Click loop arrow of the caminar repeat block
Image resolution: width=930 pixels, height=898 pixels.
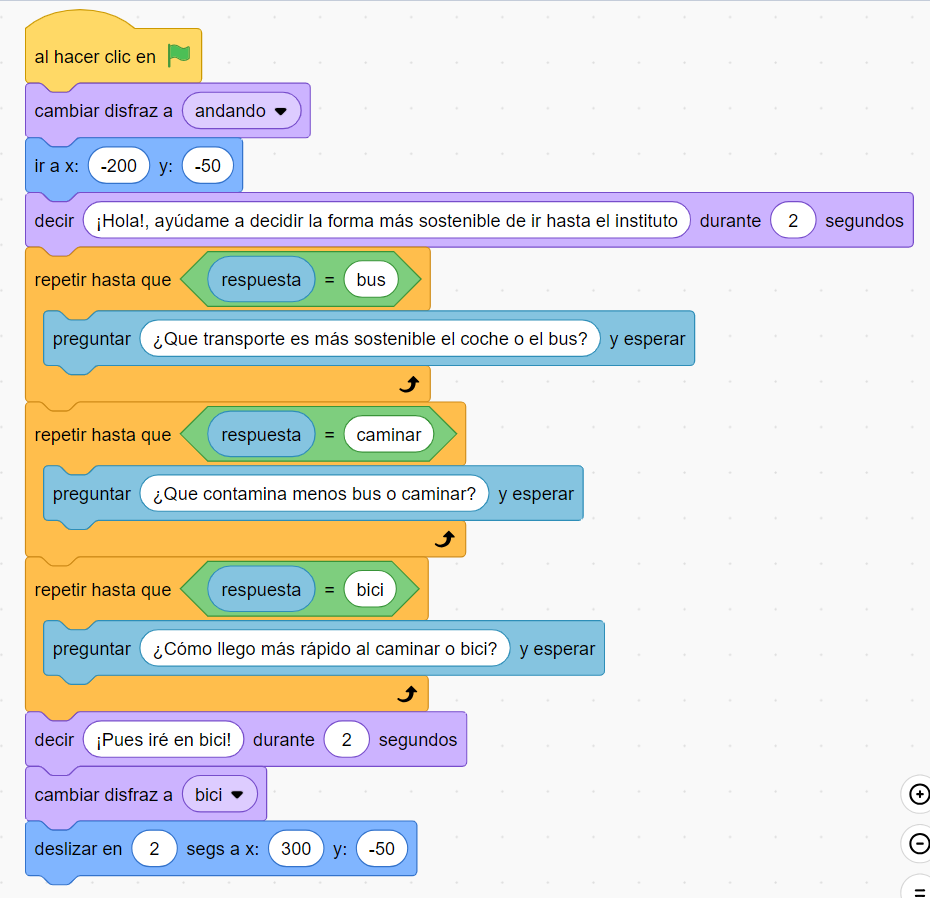coord(444,539)
